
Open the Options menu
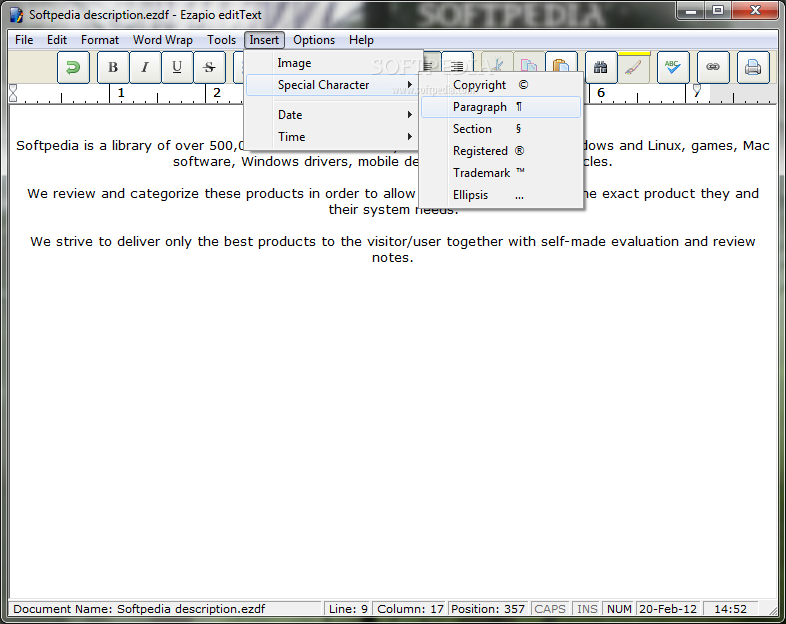[x=314, y=40]
